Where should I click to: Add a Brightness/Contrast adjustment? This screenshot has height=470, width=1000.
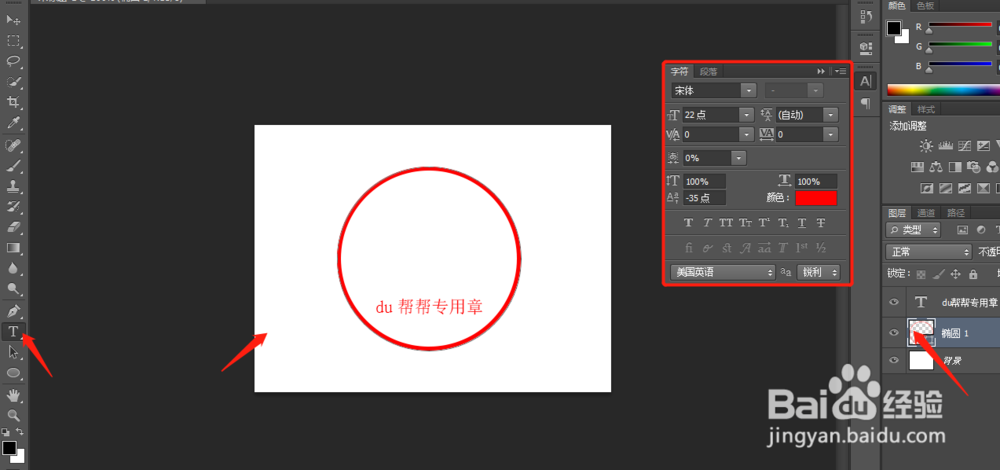click(925, 146)
